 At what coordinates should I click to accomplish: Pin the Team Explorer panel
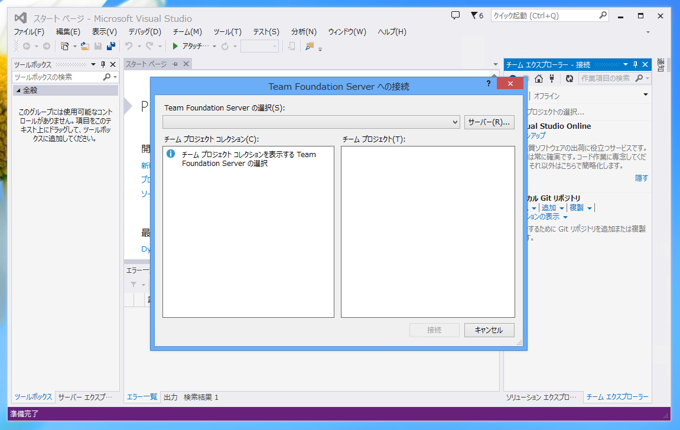635,65
